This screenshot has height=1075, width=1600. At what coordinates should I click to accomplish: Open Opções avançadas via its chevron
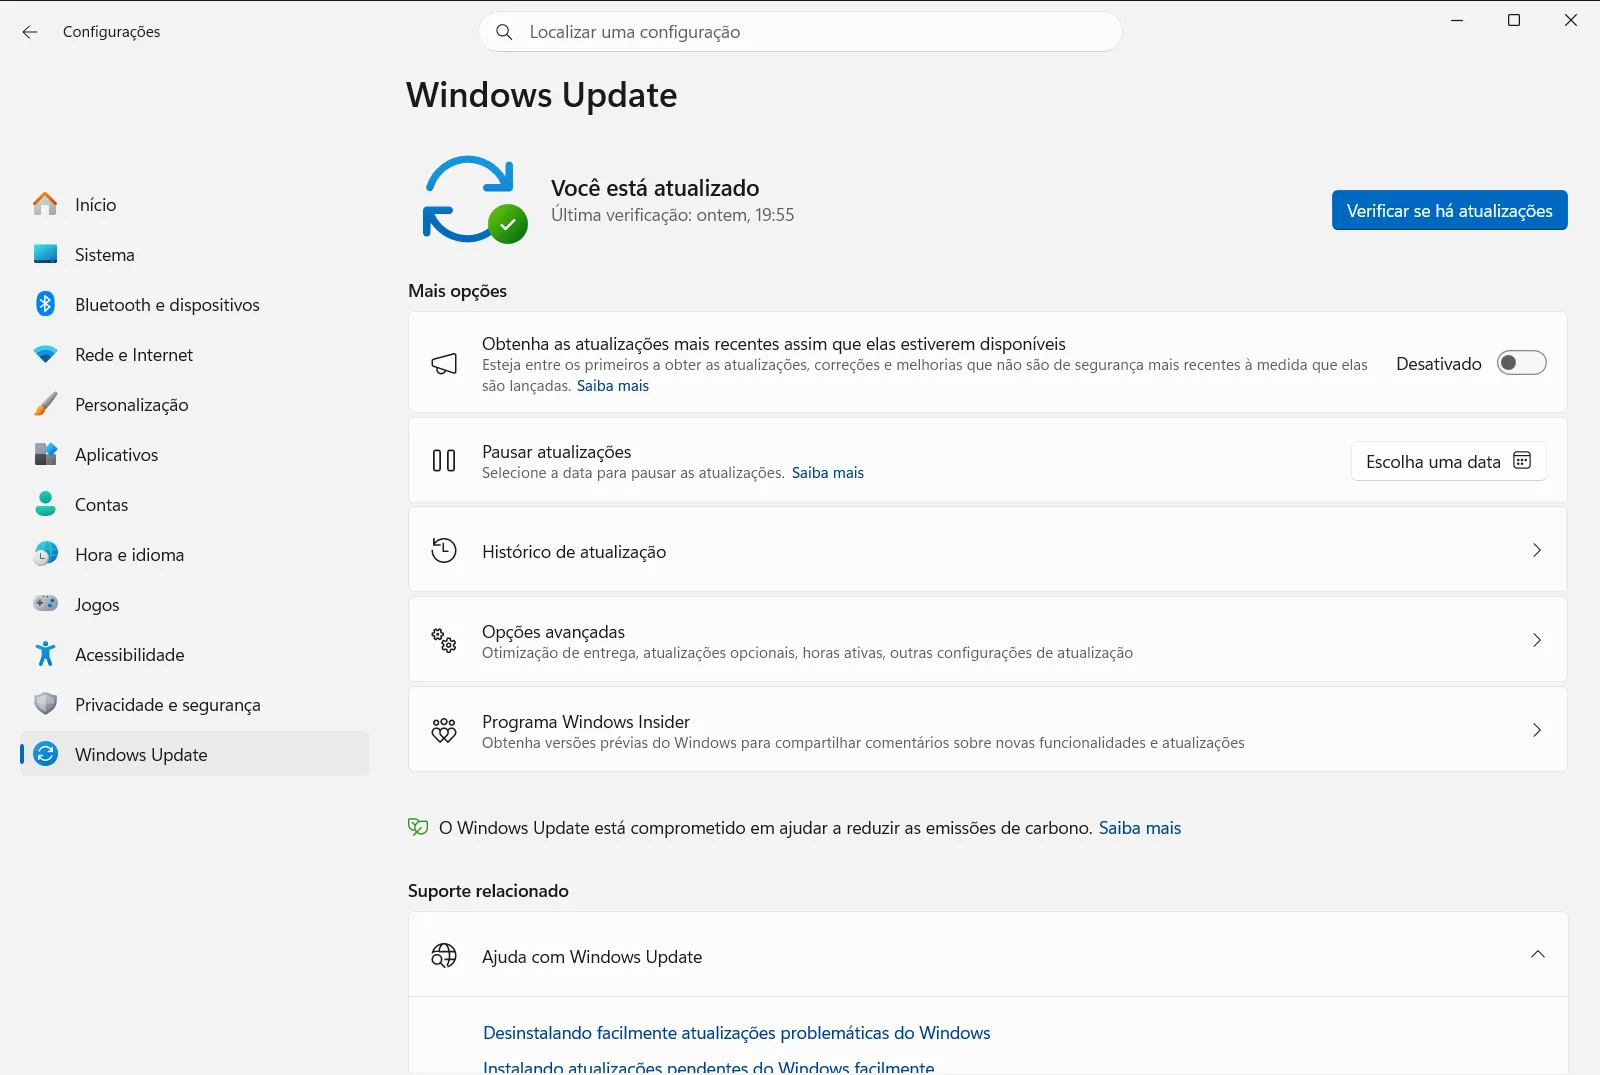1537,640
